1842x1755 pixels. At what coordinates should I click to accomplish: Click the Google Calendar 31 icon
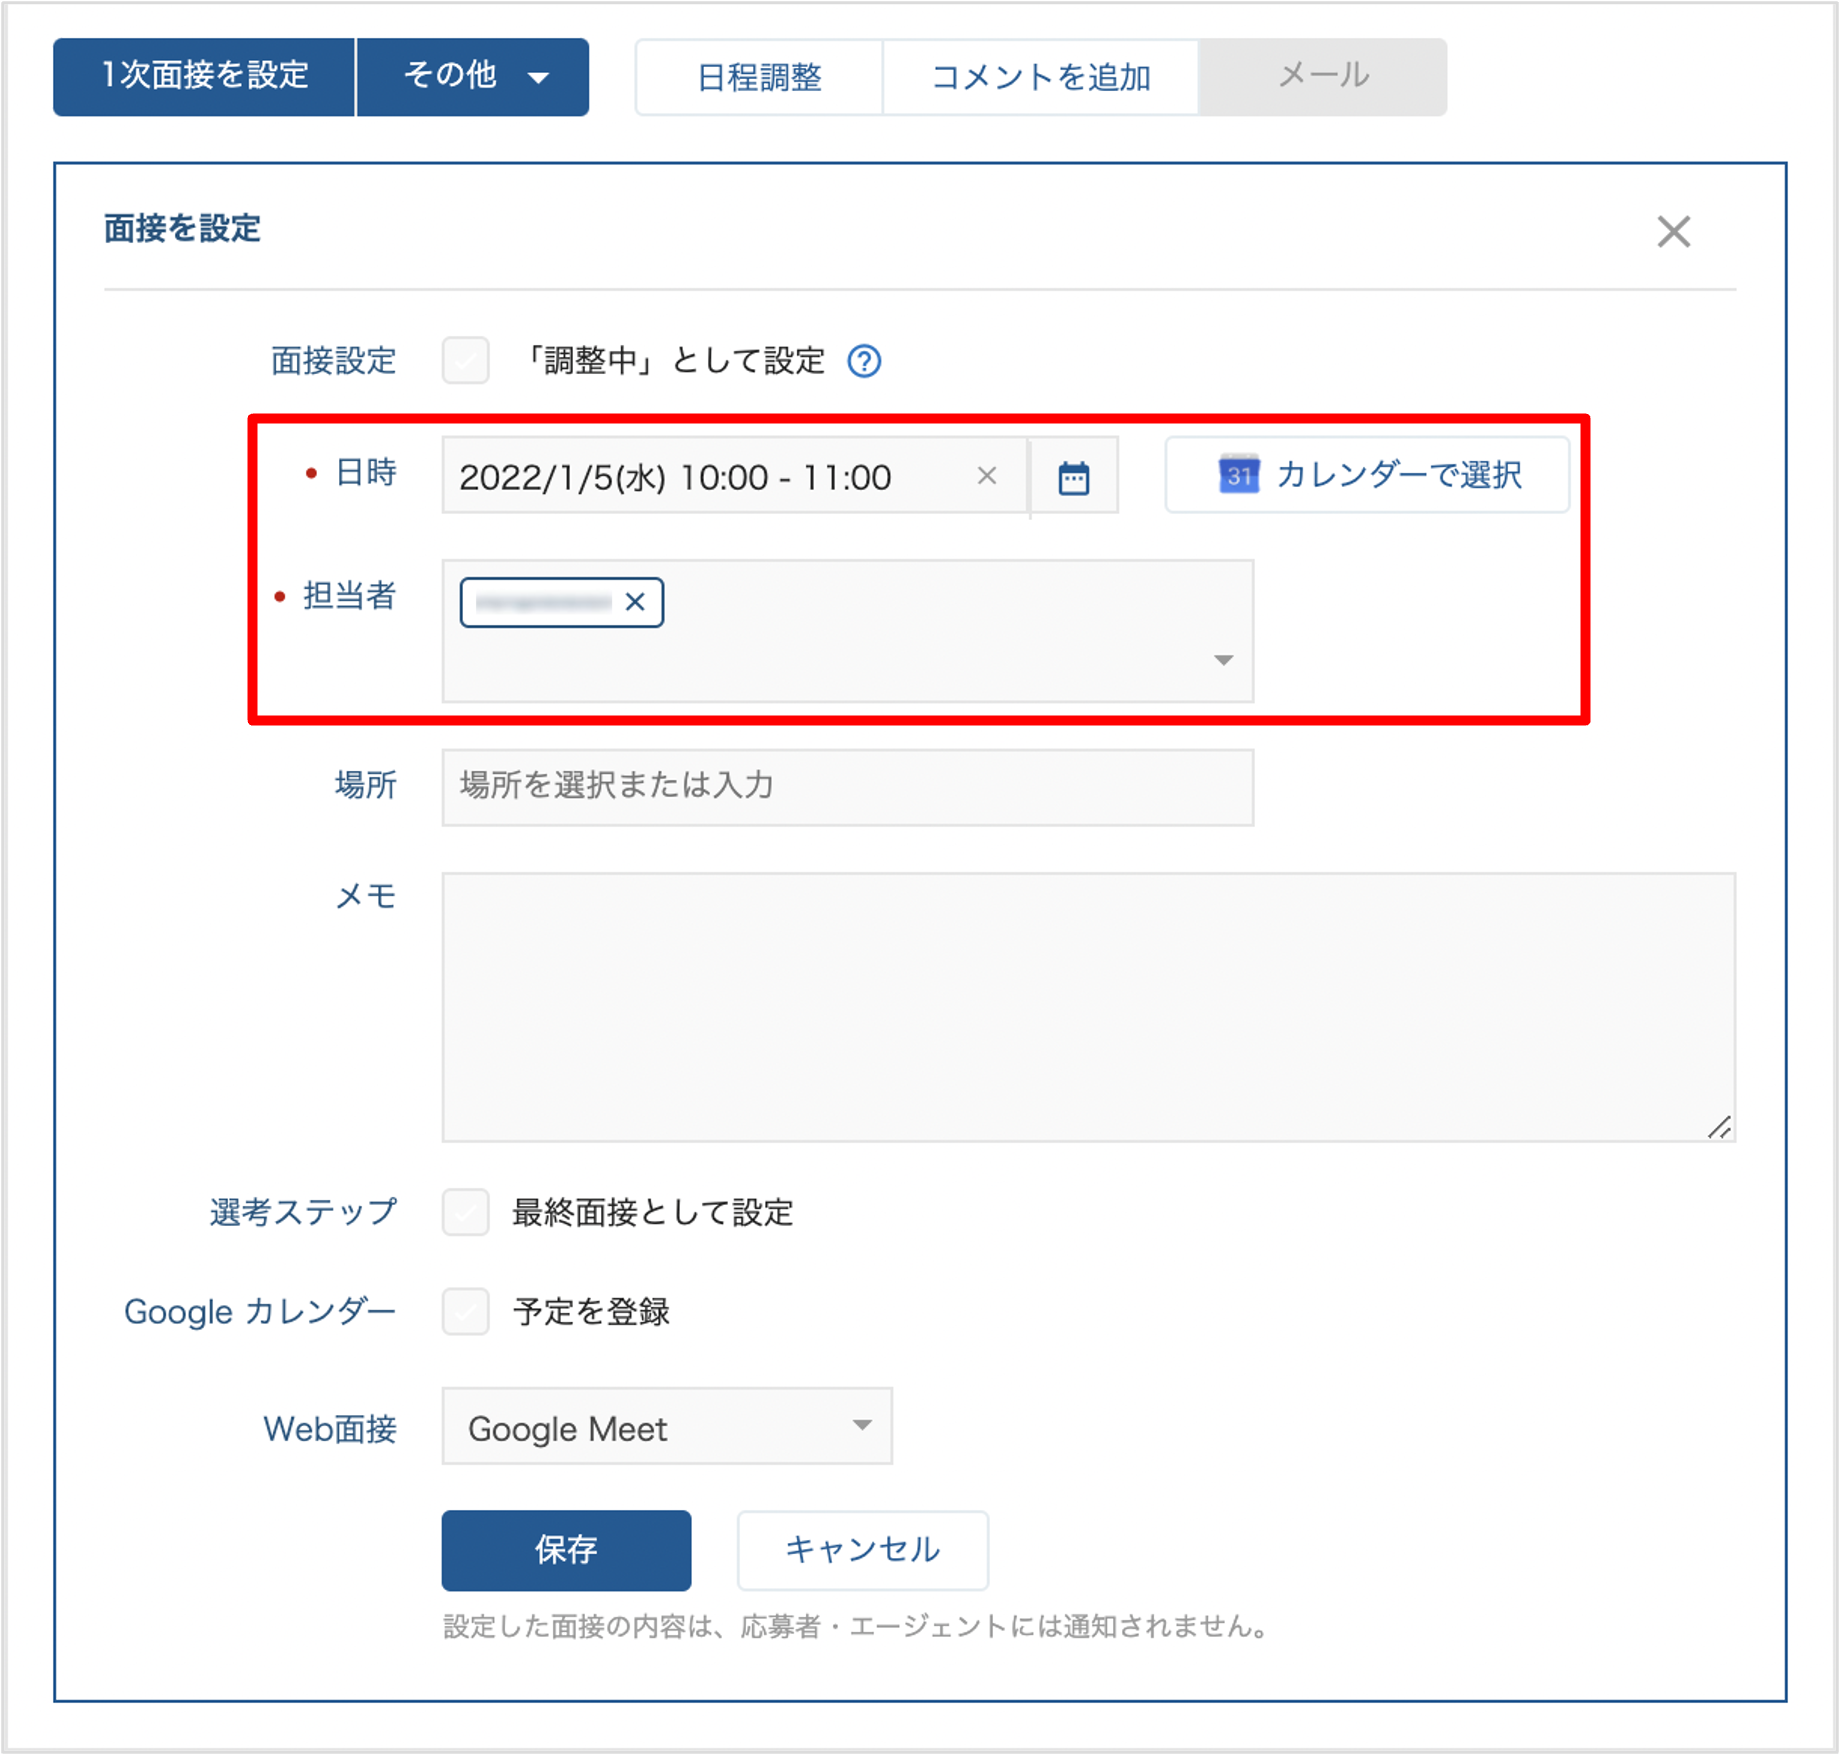click(1239, 474)
